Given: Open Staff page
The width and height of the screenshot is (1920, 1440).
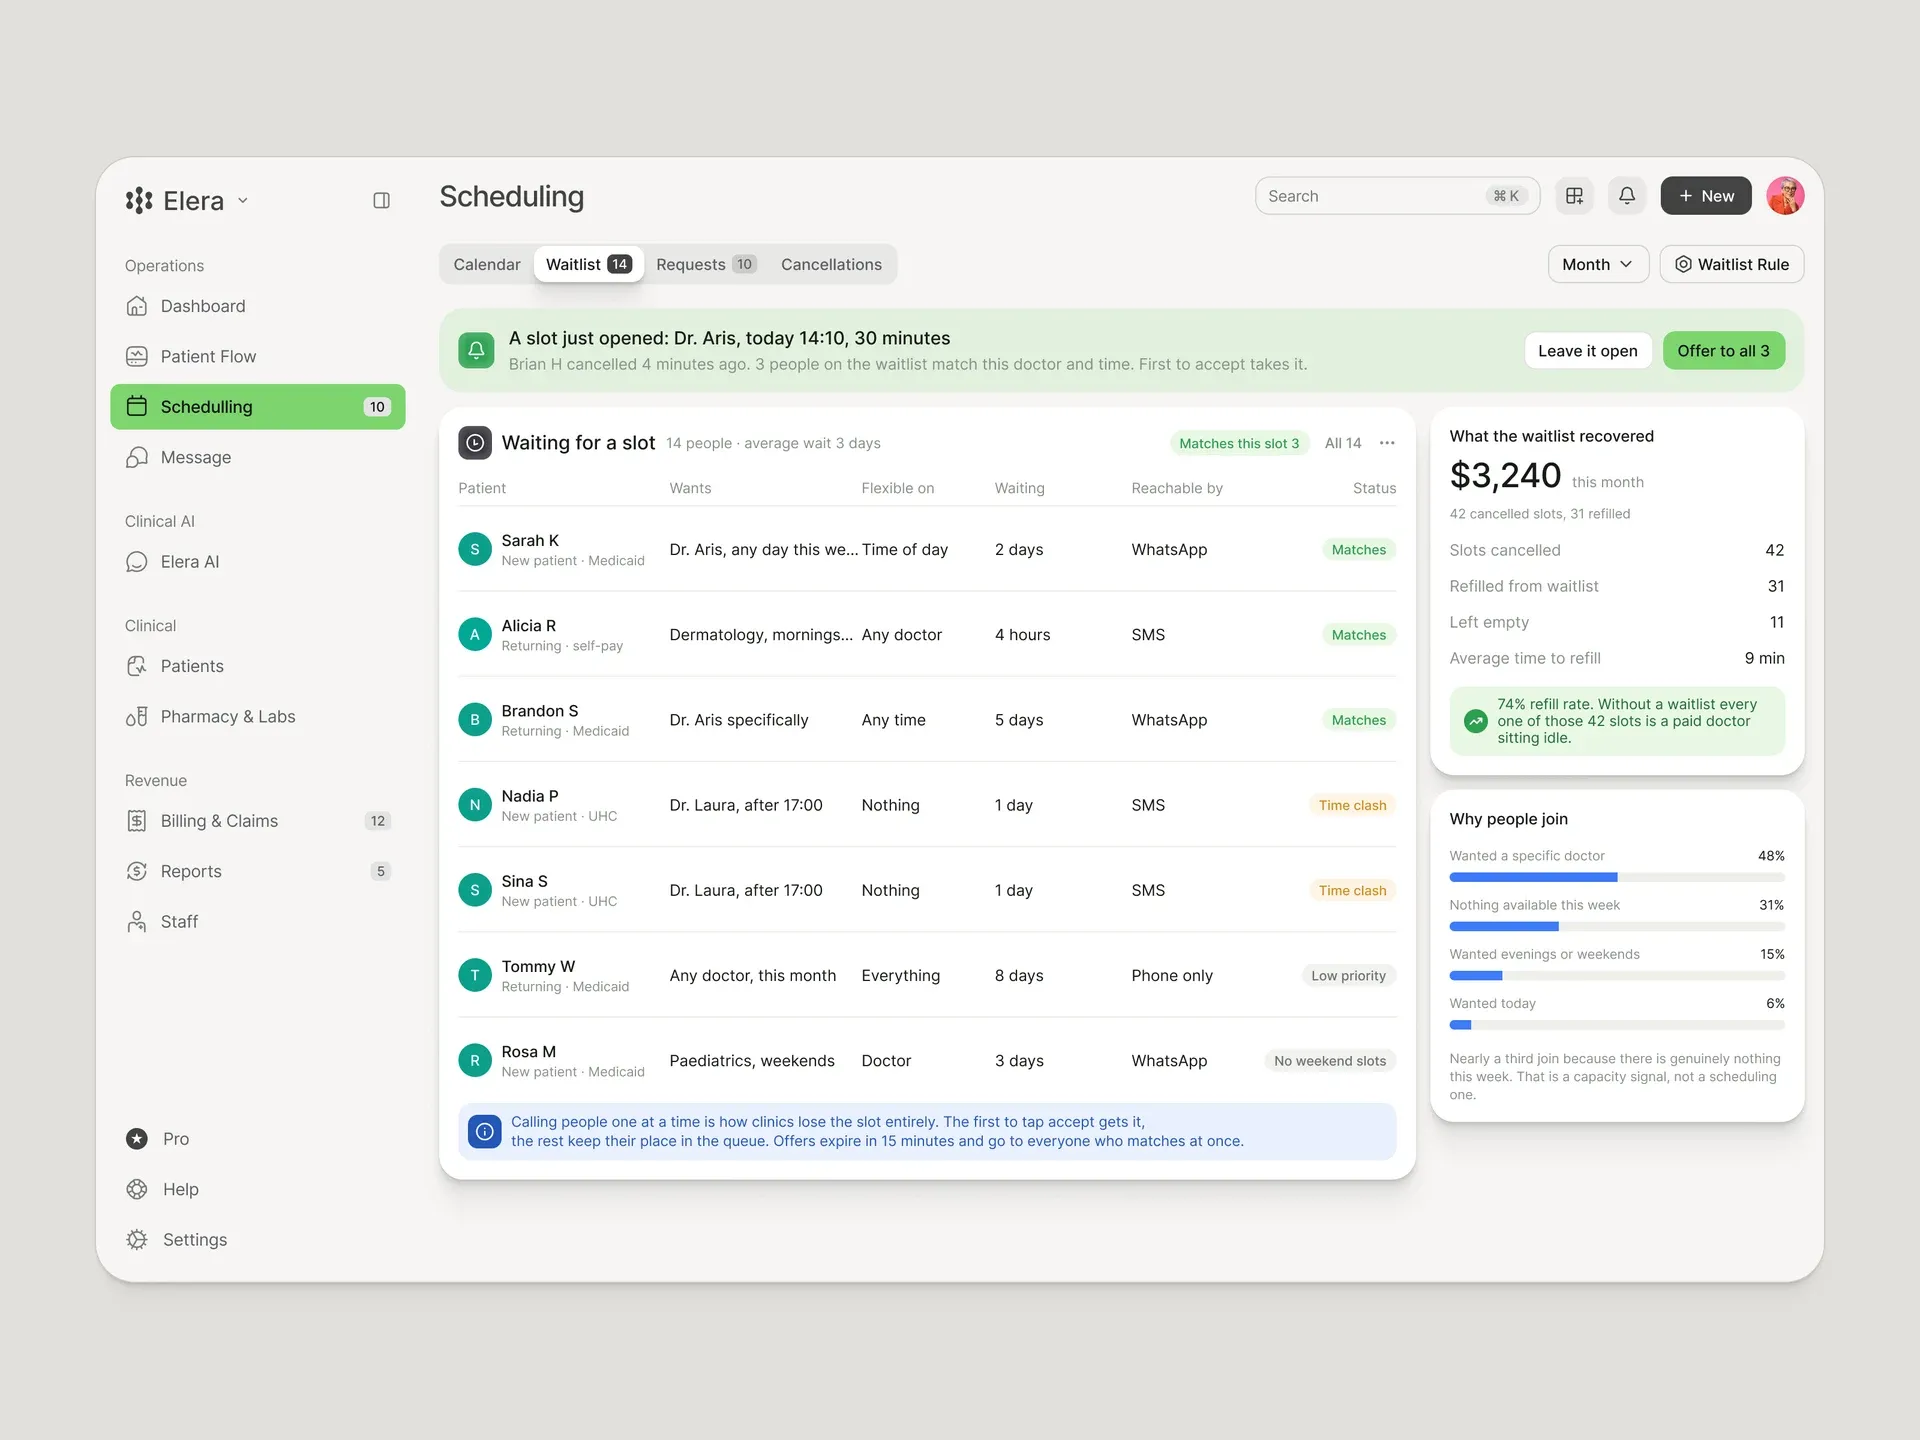Looking at the screenshot, I should tap(257, 922).
